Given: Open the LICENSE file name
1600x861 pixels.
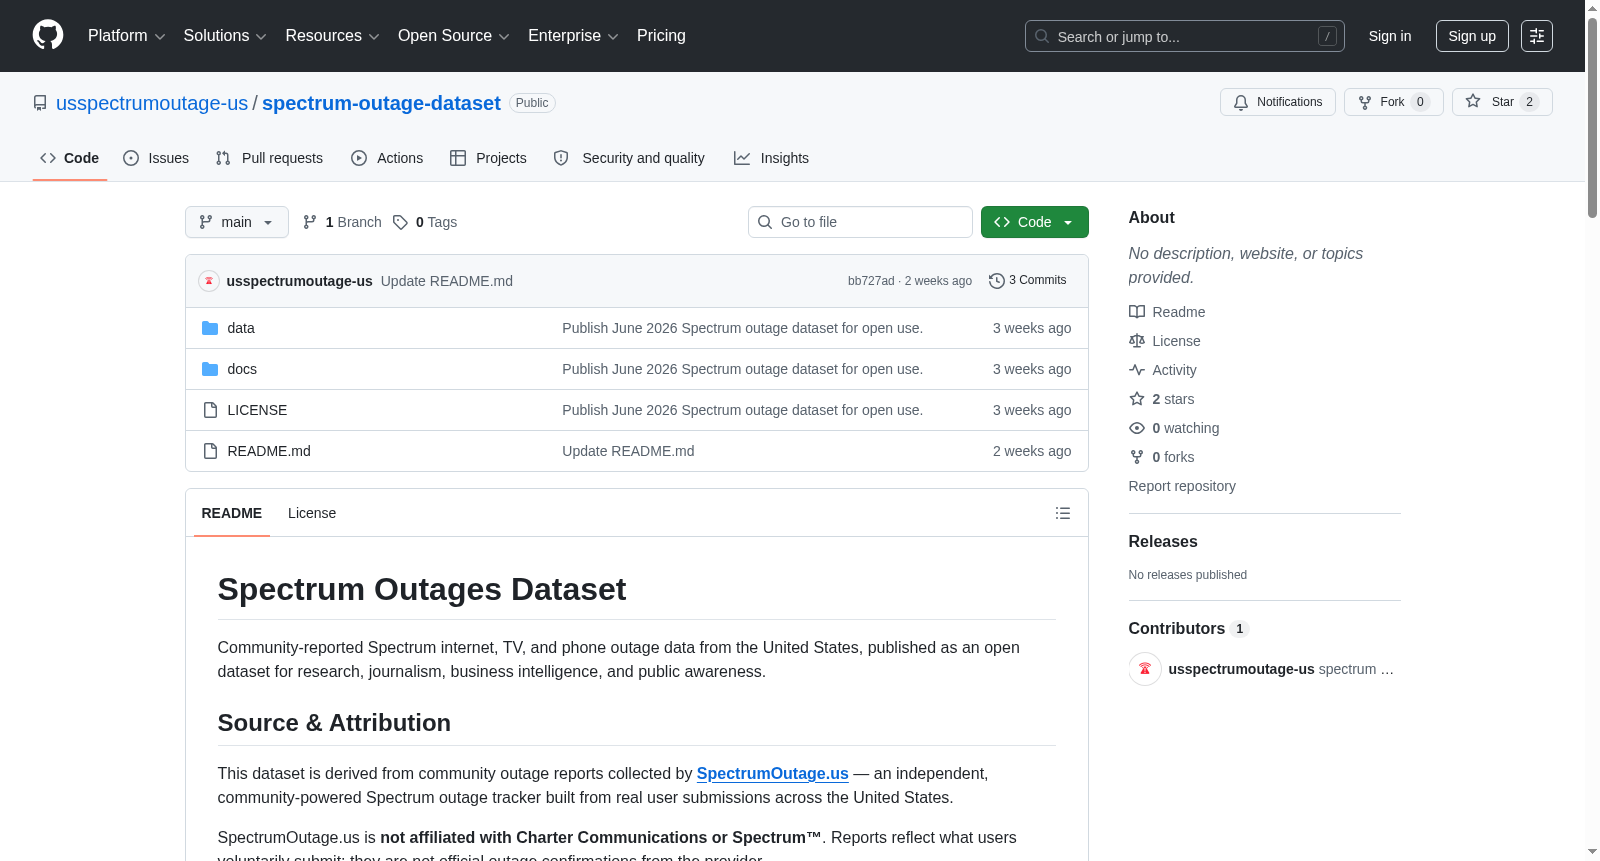Looking at the screenshot, I should 257,410.
